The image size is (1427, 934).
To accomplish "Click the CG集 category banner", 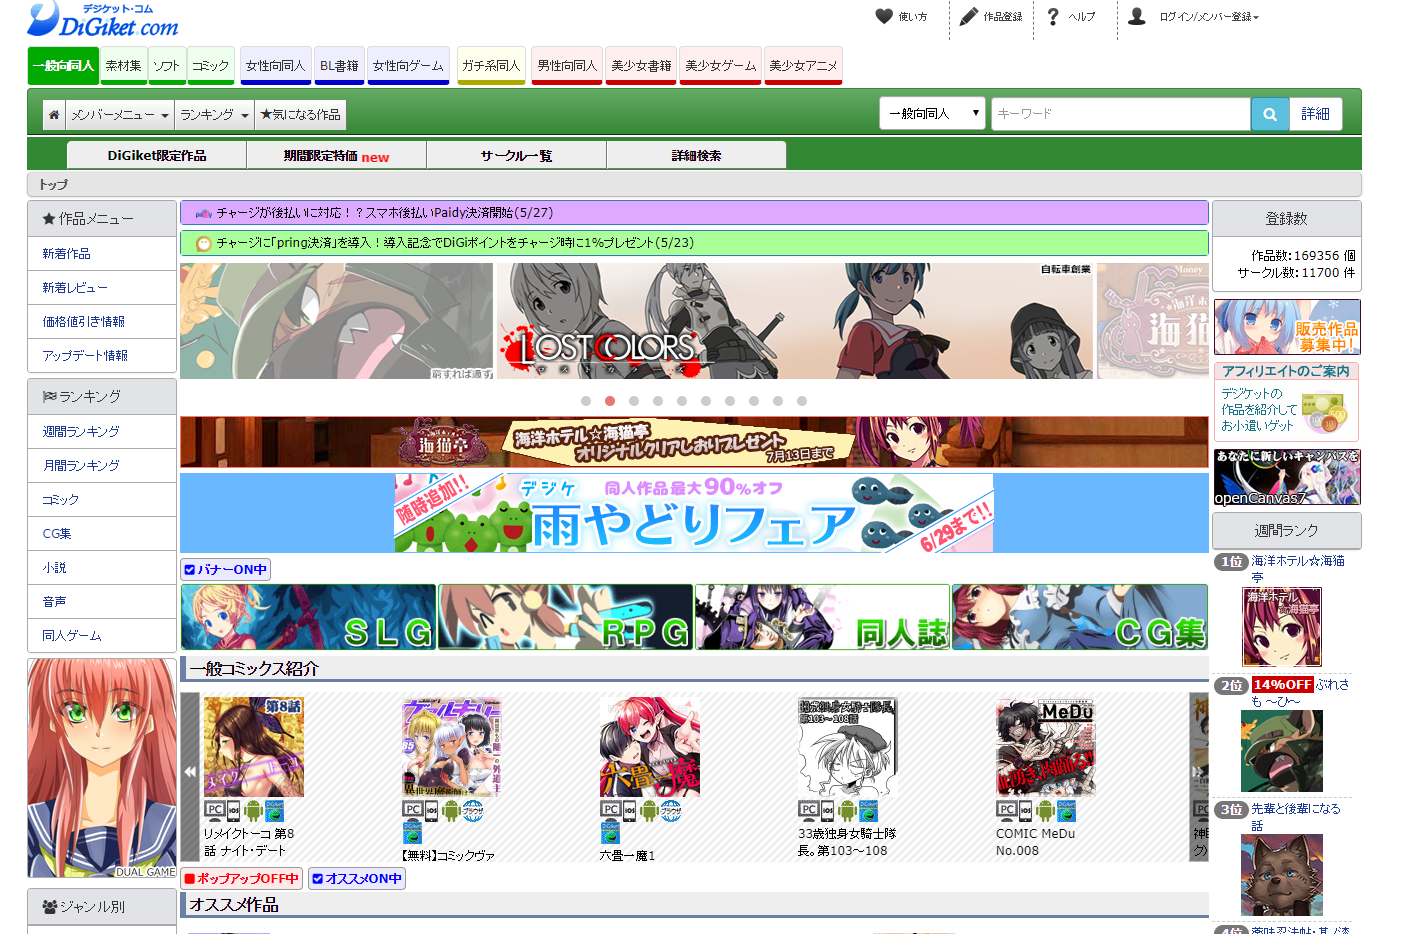I will (1080, 617).
